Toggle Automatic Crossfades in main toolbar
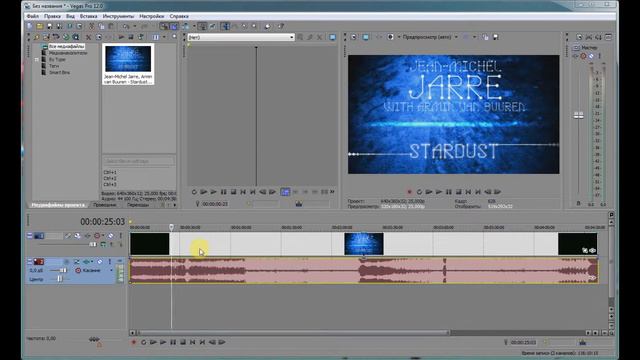Viewport: 640px width, 360px height. (174, 26)
